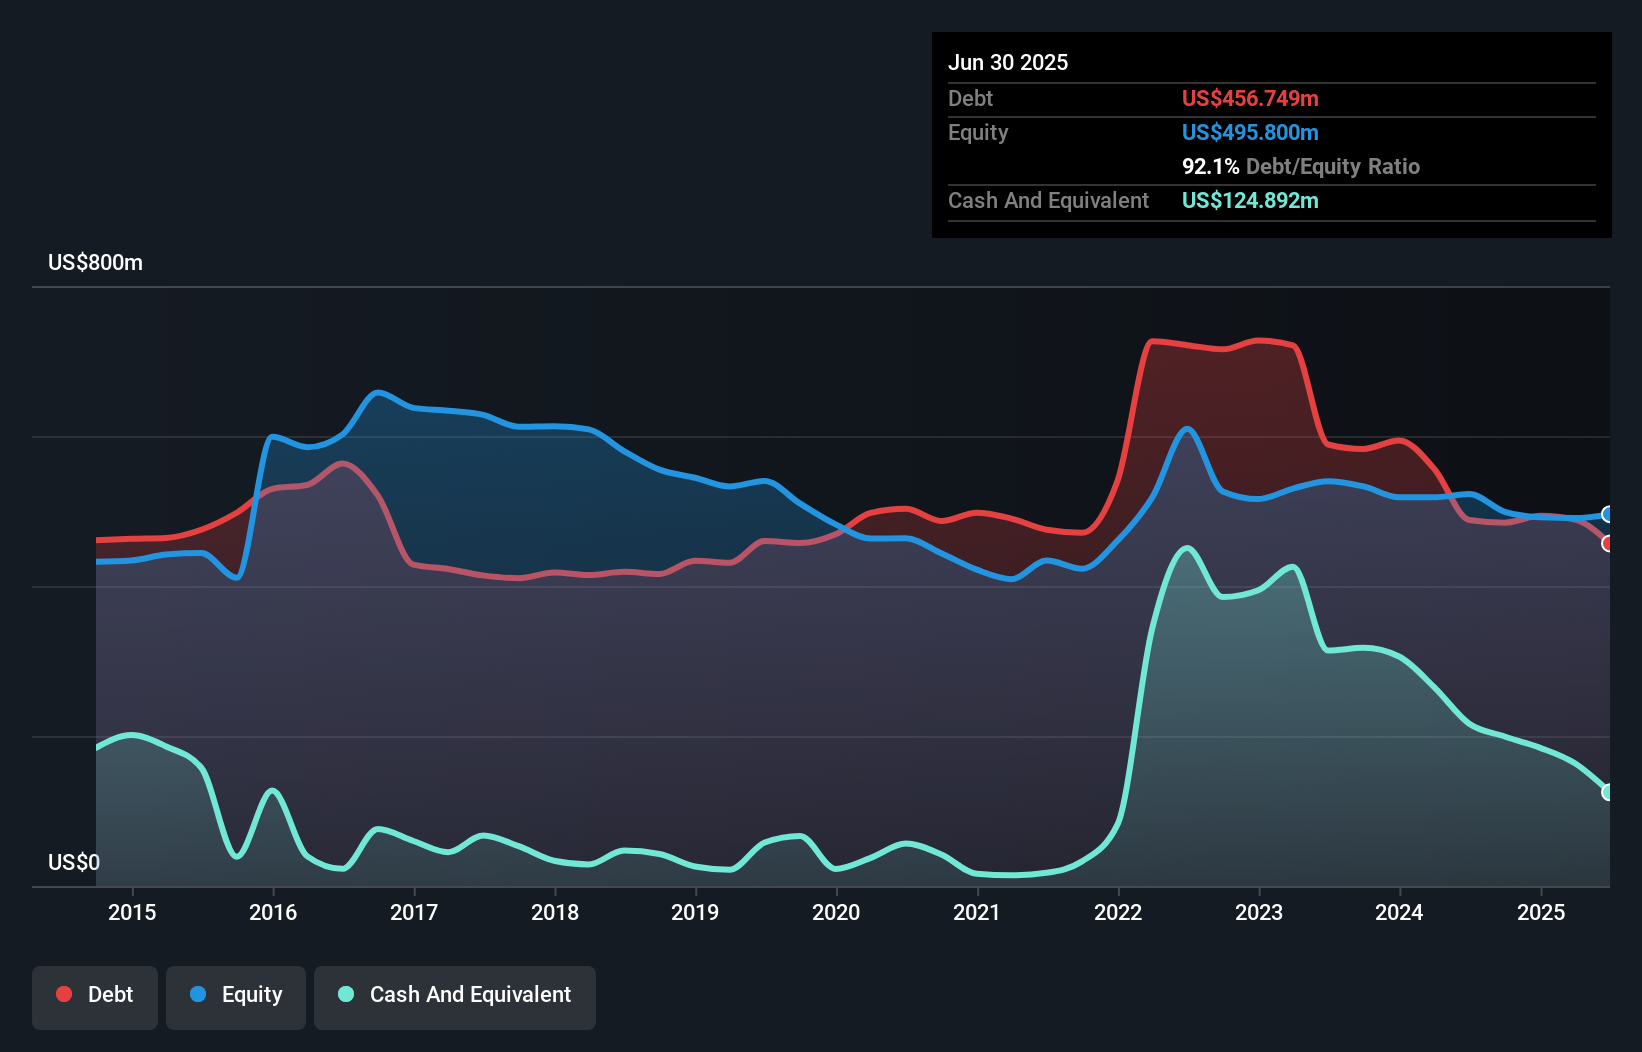This screenshot has height=1052, width=1642.
Task: Click the Jun 30 2025 tooltip date
Action: (1008, 62)
